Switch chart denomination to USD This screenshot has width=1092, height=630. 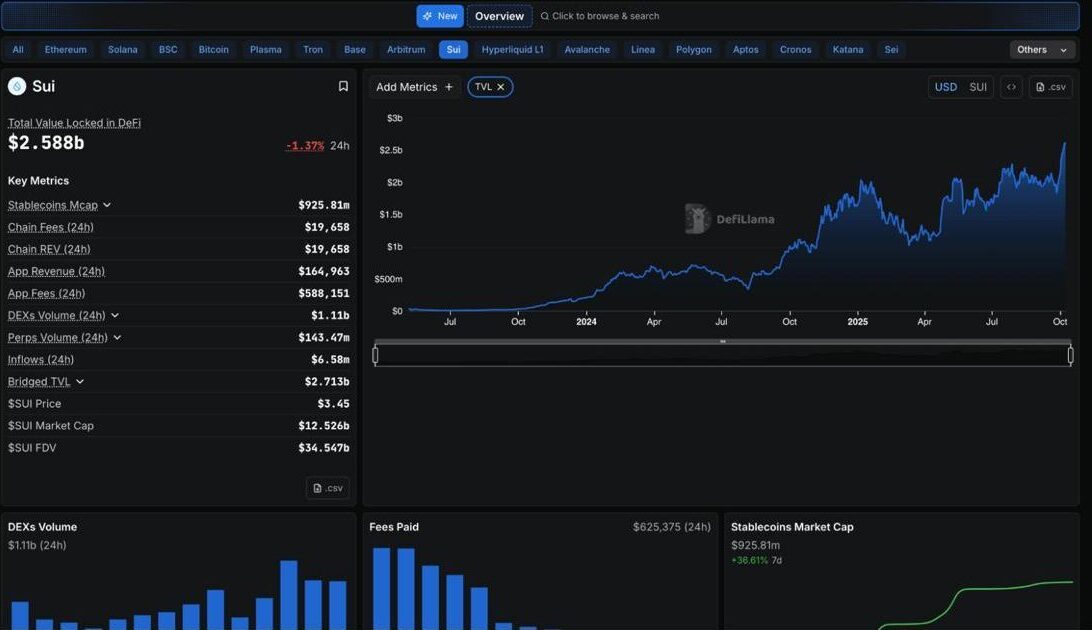click(x=945, y=87)
